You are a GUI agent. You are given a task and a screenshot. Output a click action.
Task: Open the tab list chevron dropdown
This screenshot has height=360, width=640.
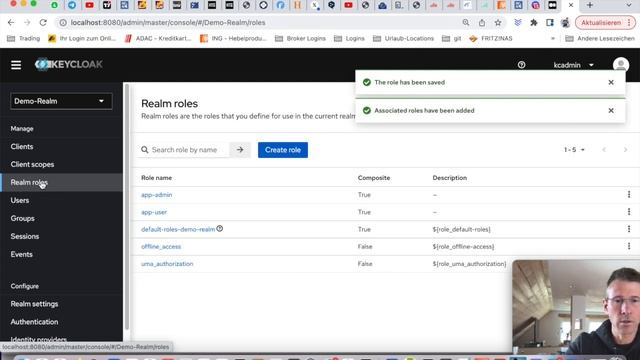tap(629, 5)
